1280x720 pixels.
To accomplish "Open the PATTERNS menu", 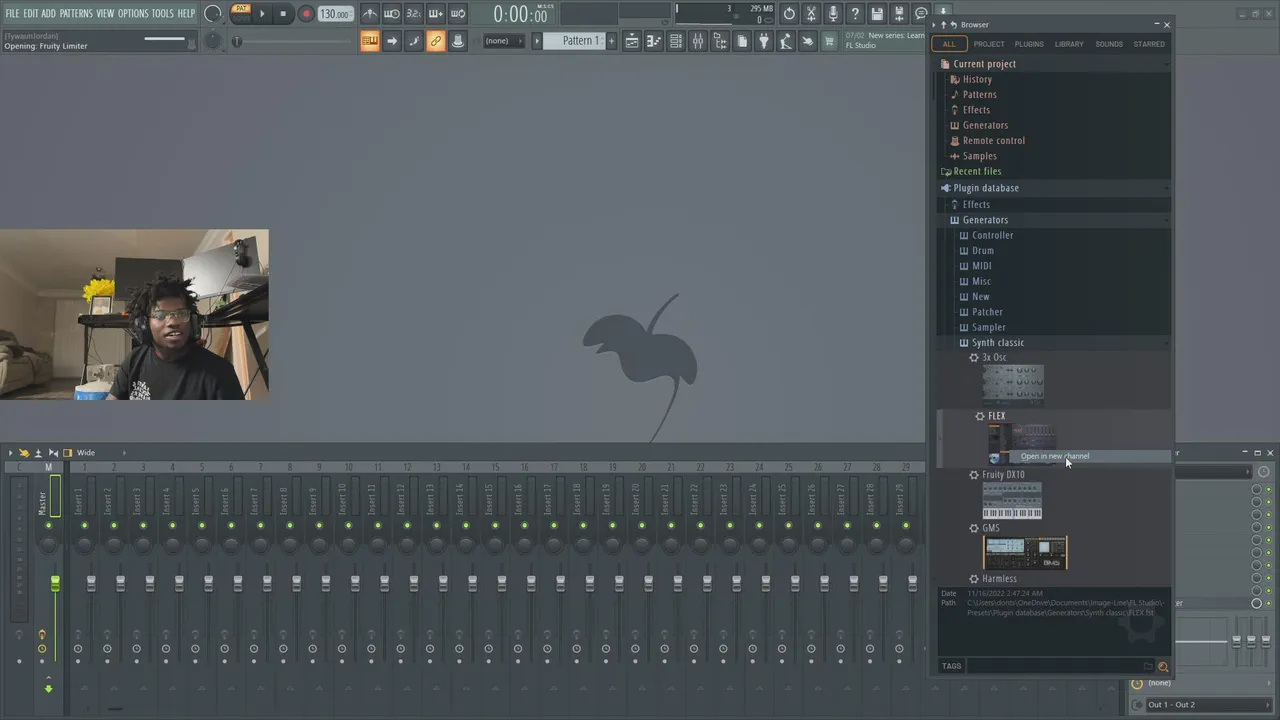I will [76, 14].
